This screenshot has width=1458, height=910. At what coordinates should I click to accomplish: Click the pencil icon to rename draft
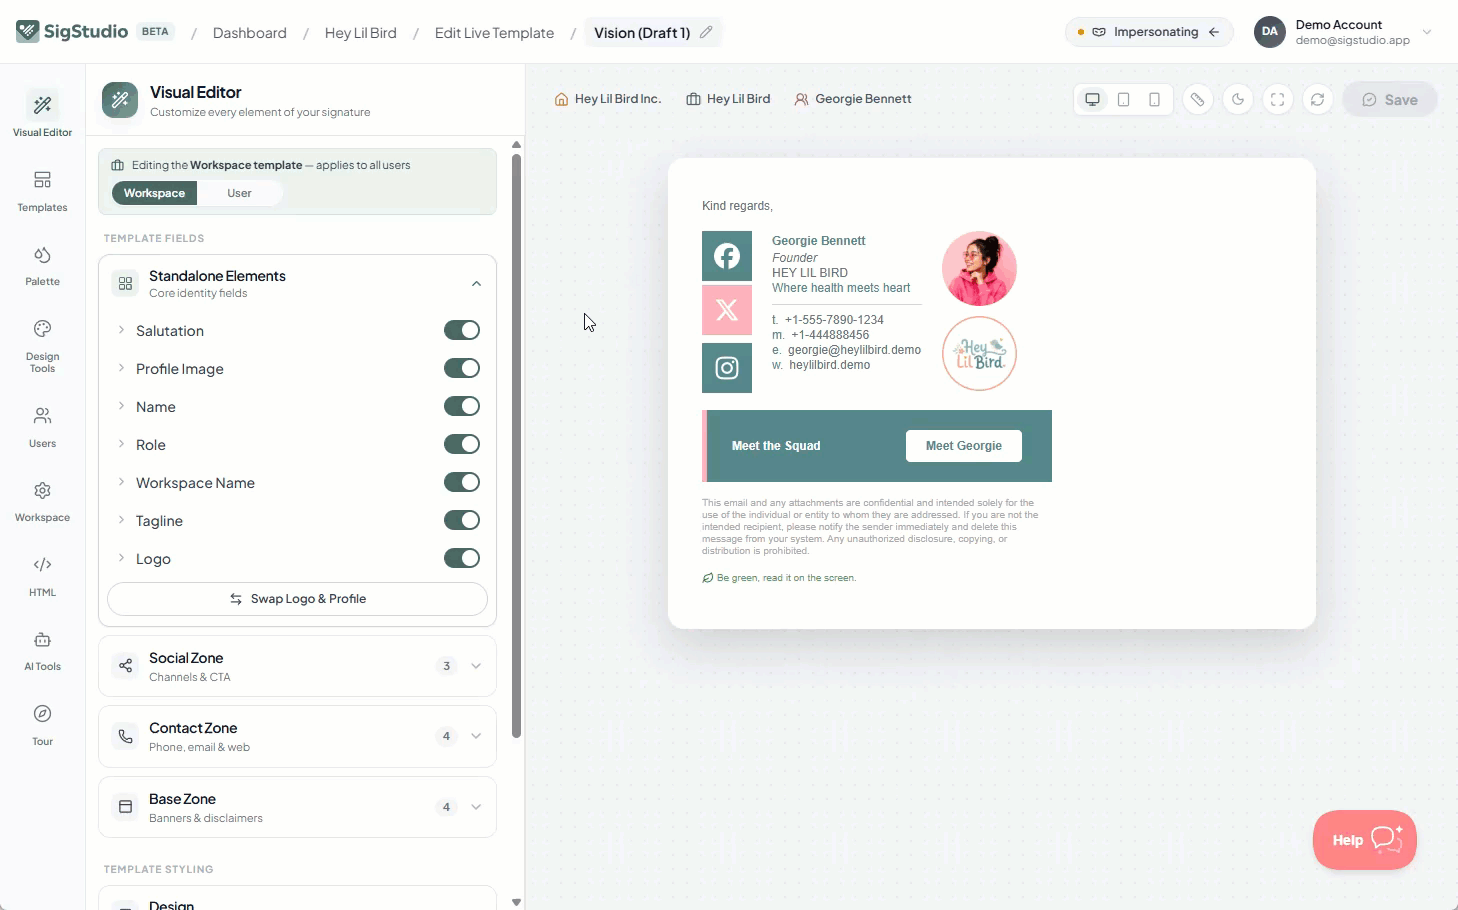click(x=706, y=32)
